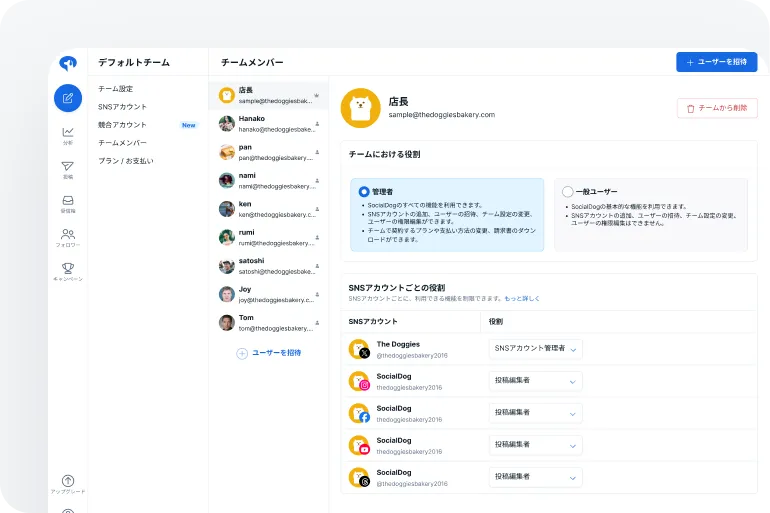Open the プラン / お支払い menu item
Screen dimensions: 770x513
tap(126, 161)
